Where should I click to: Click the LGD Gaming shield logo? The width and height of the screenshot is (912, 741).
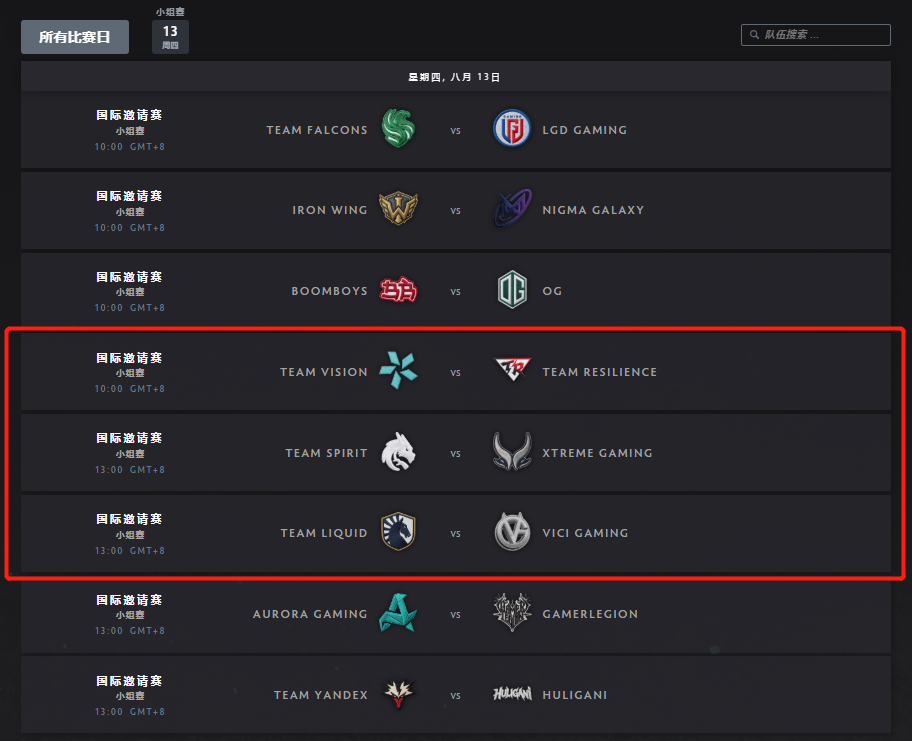coord(512,129)
